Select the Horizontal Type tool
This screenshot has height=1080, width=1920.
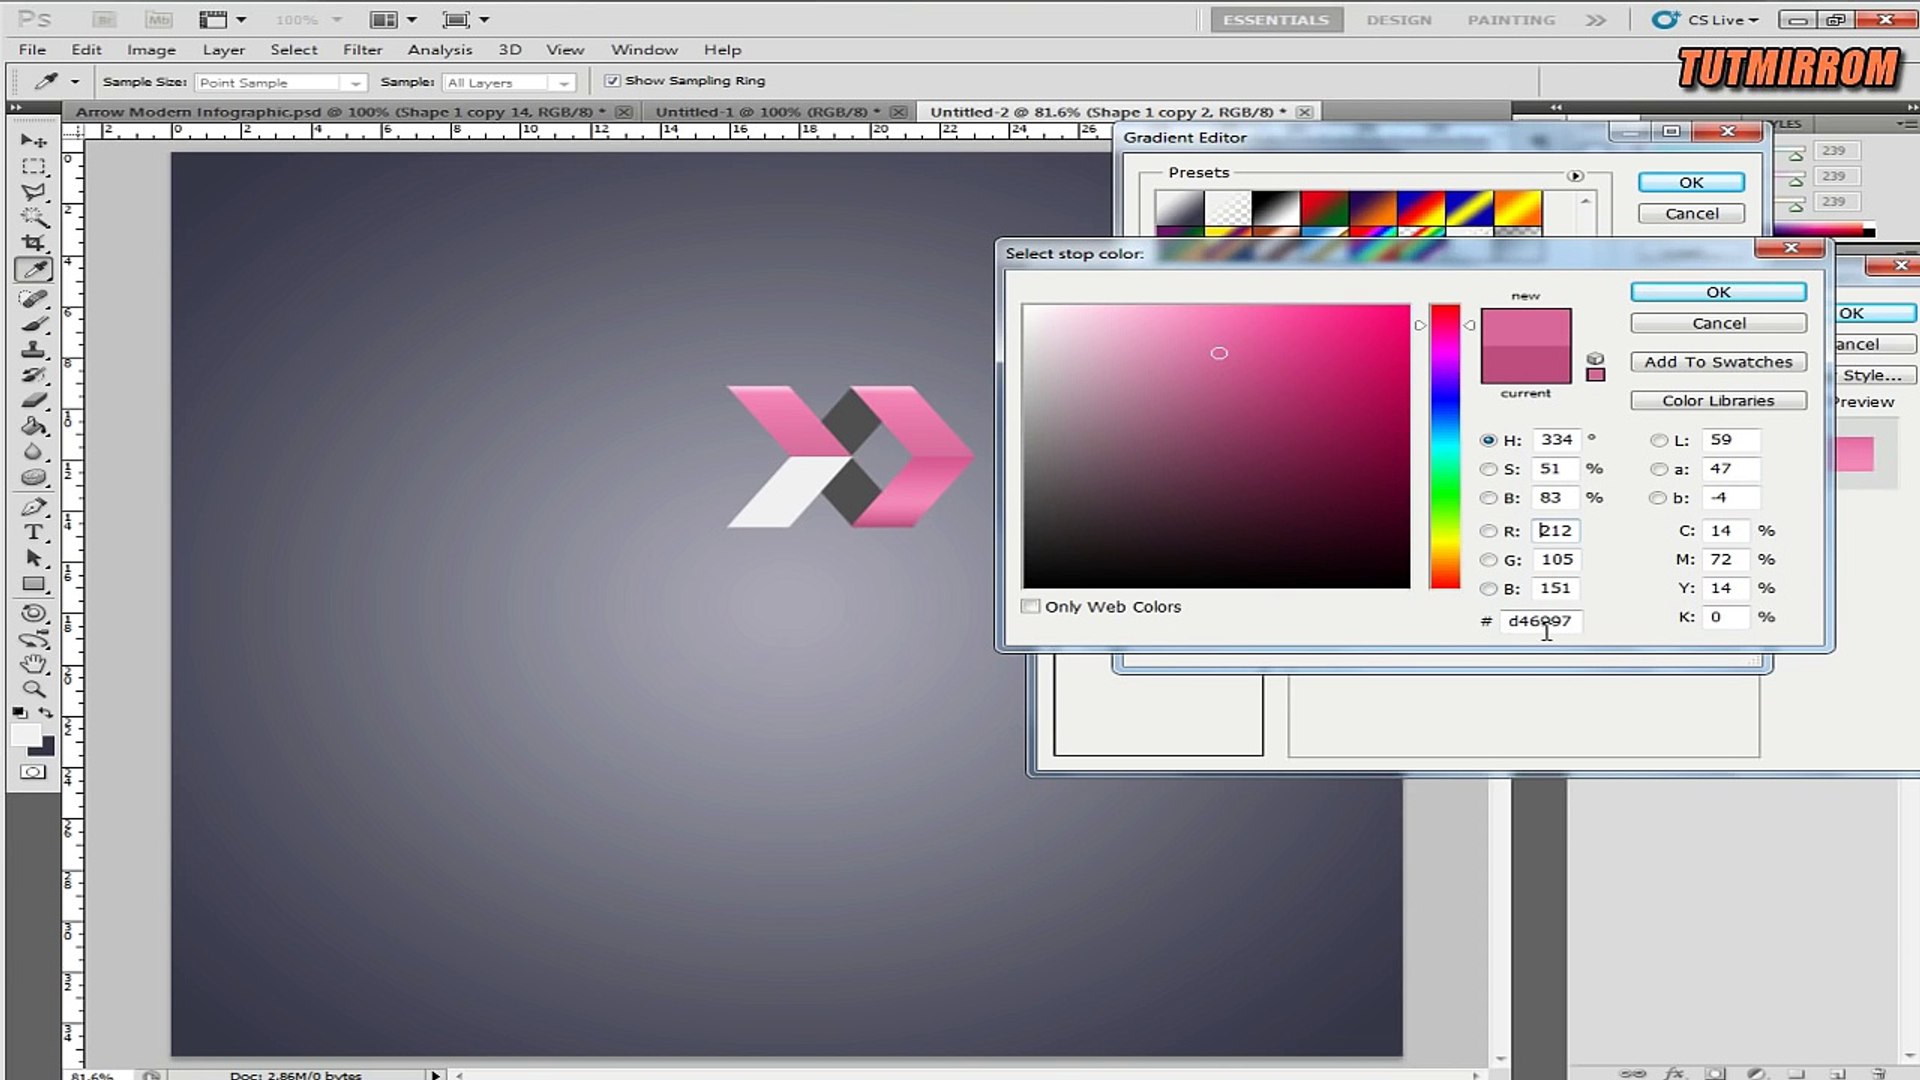point(33,532)
